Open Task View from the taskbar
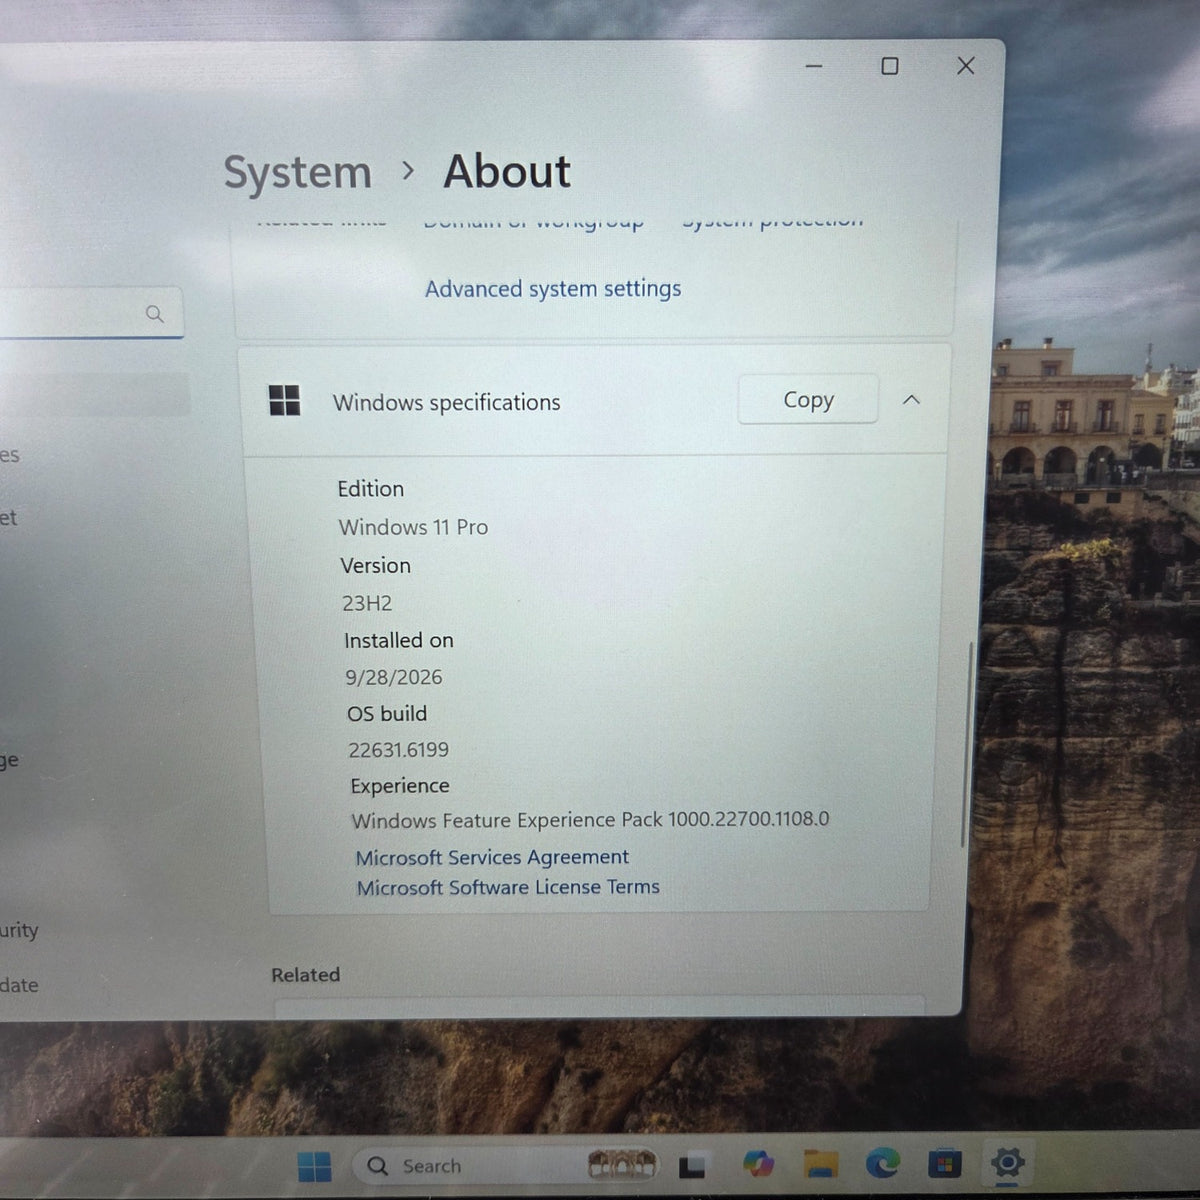The width and height of the screenshot is (1200, 1200). click(692, 1166)
